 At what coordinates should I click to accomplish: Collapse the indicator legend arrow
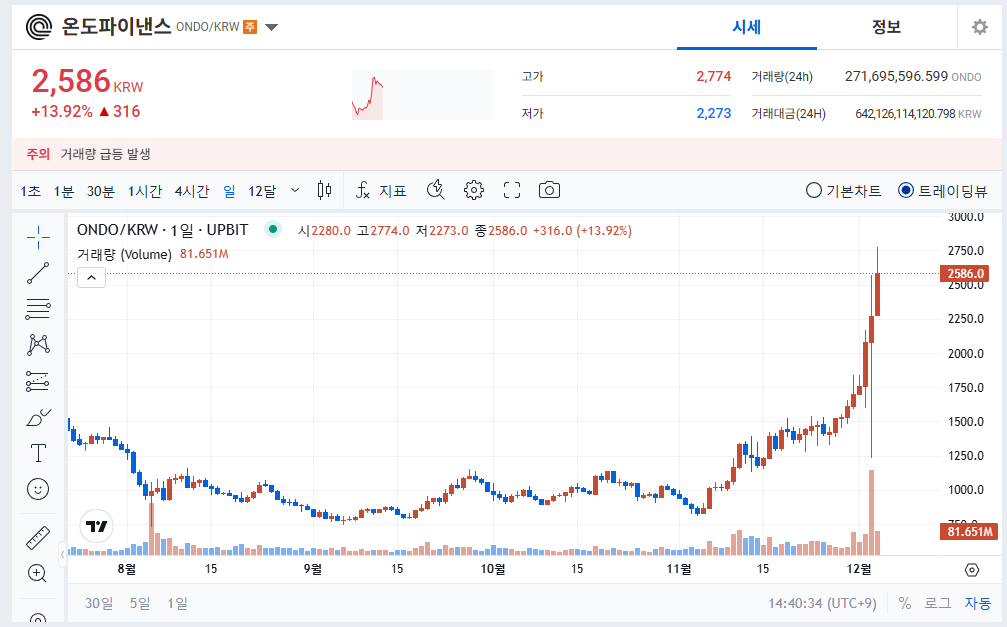pos(91,278)
